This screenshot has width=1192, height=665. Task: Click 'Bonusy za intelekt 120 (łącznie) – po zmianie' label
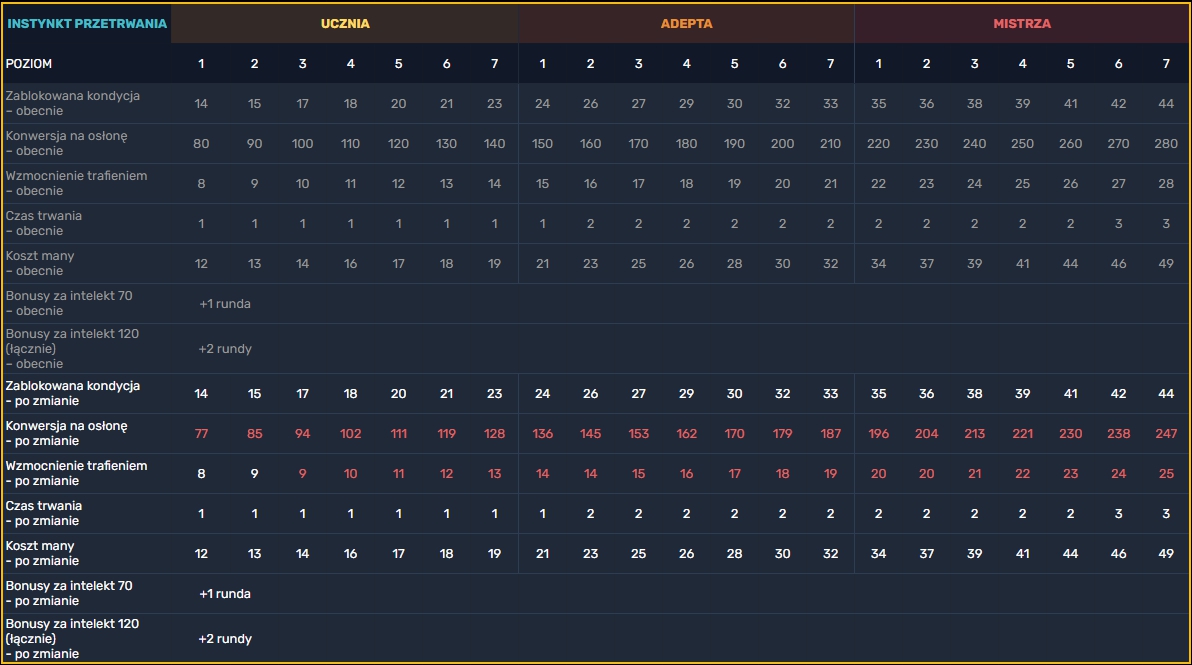pos(72,638)
